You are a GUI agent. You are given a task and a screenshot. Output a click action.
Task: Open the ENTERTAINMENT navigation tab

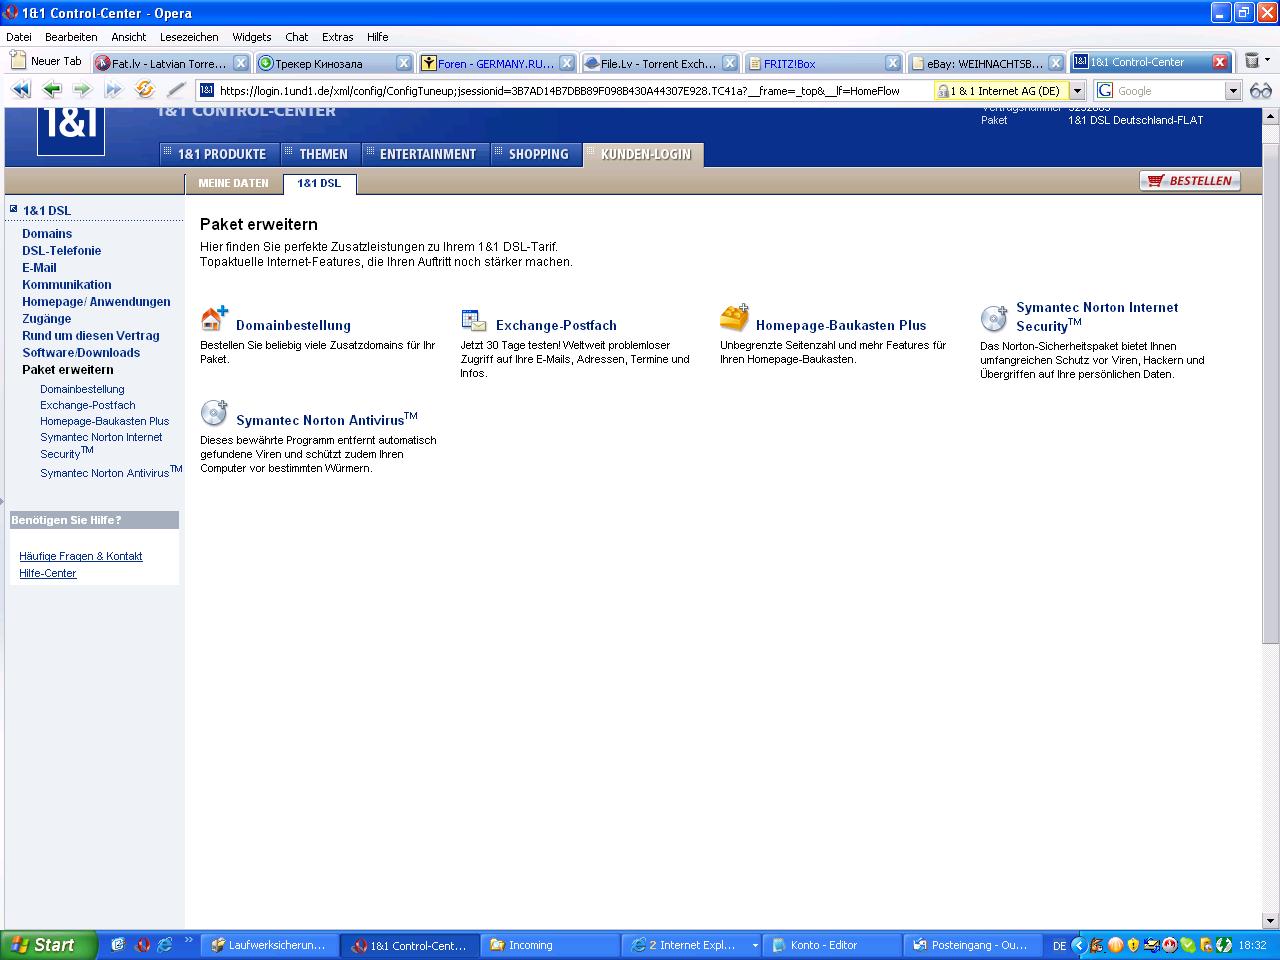(x=425, y=154)
